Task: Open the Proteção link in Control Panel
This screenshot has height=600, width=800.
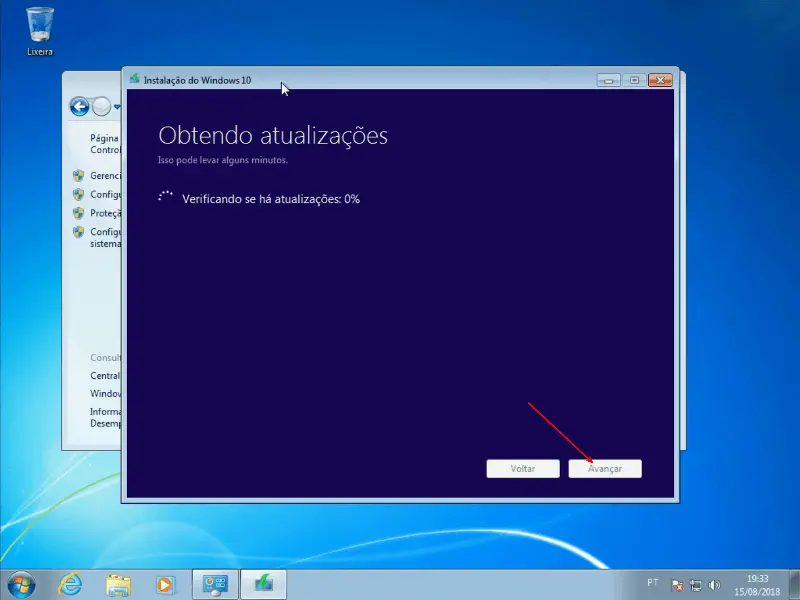Action: [106, 213]
